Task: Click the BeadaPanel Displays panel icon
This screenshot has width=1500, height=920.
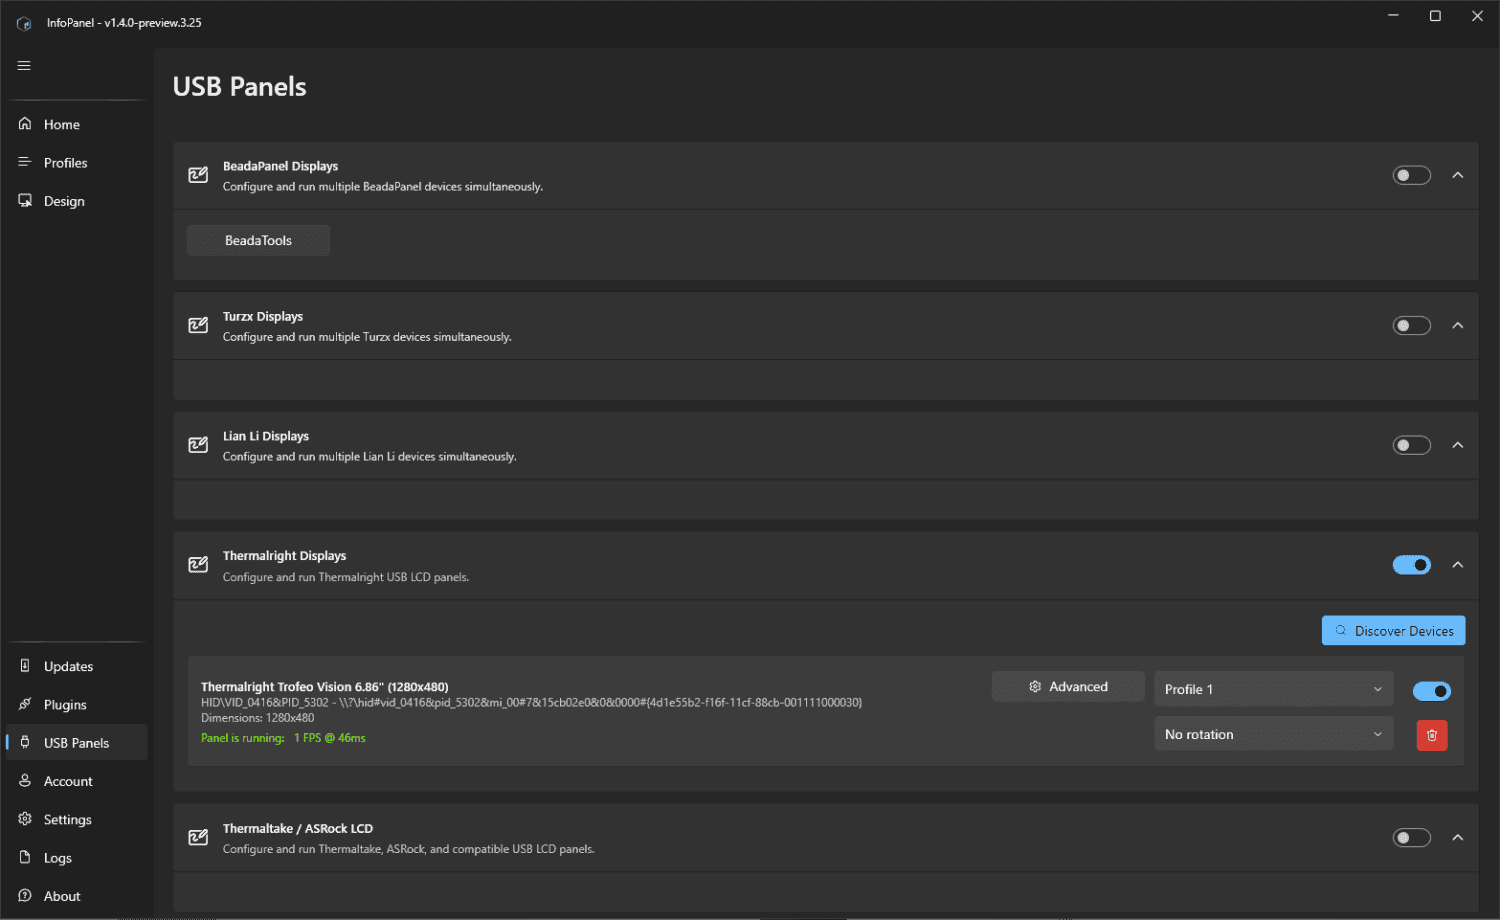Action: [198, 175]
